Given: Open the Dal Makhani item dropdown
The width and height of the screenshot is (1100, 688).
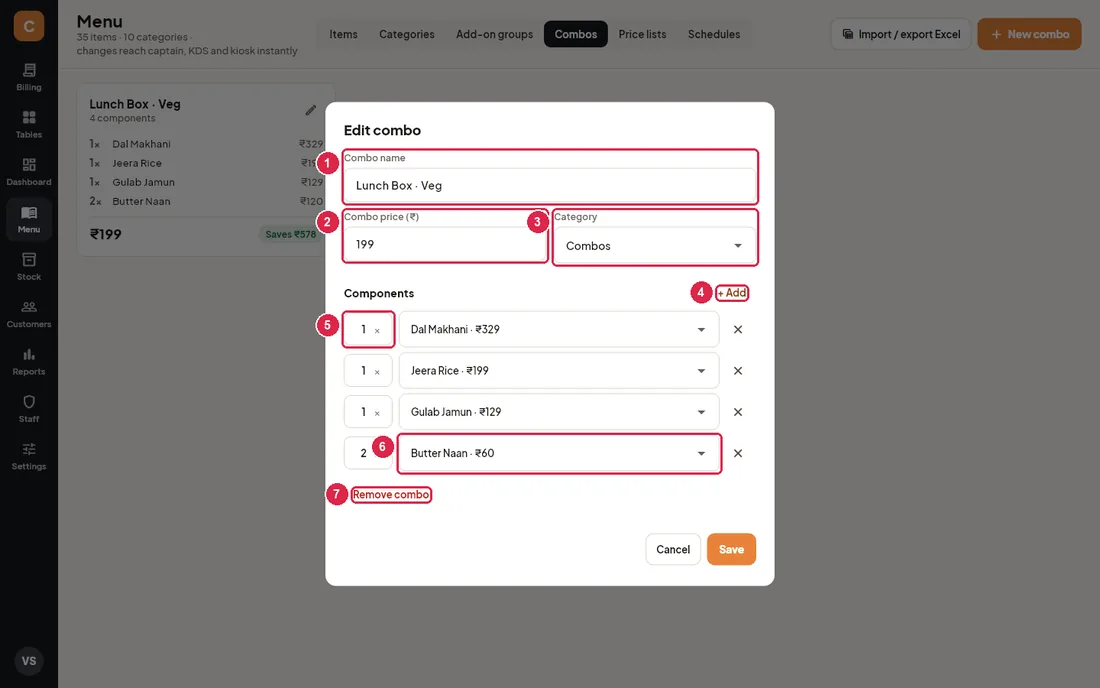Looking at the screenshot, I should [x=559, y=329].
